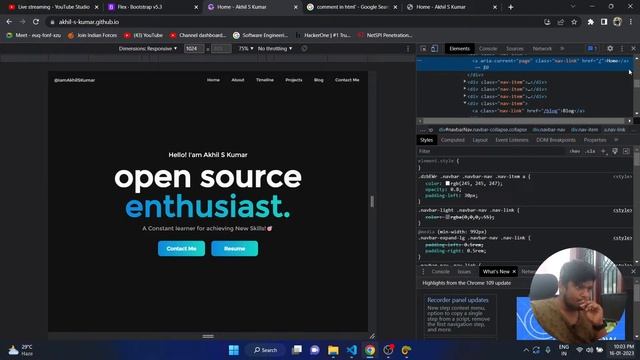This screenshot has width=640, height=360.
Task: Click the browser reload icon
Action: point(36,22)
